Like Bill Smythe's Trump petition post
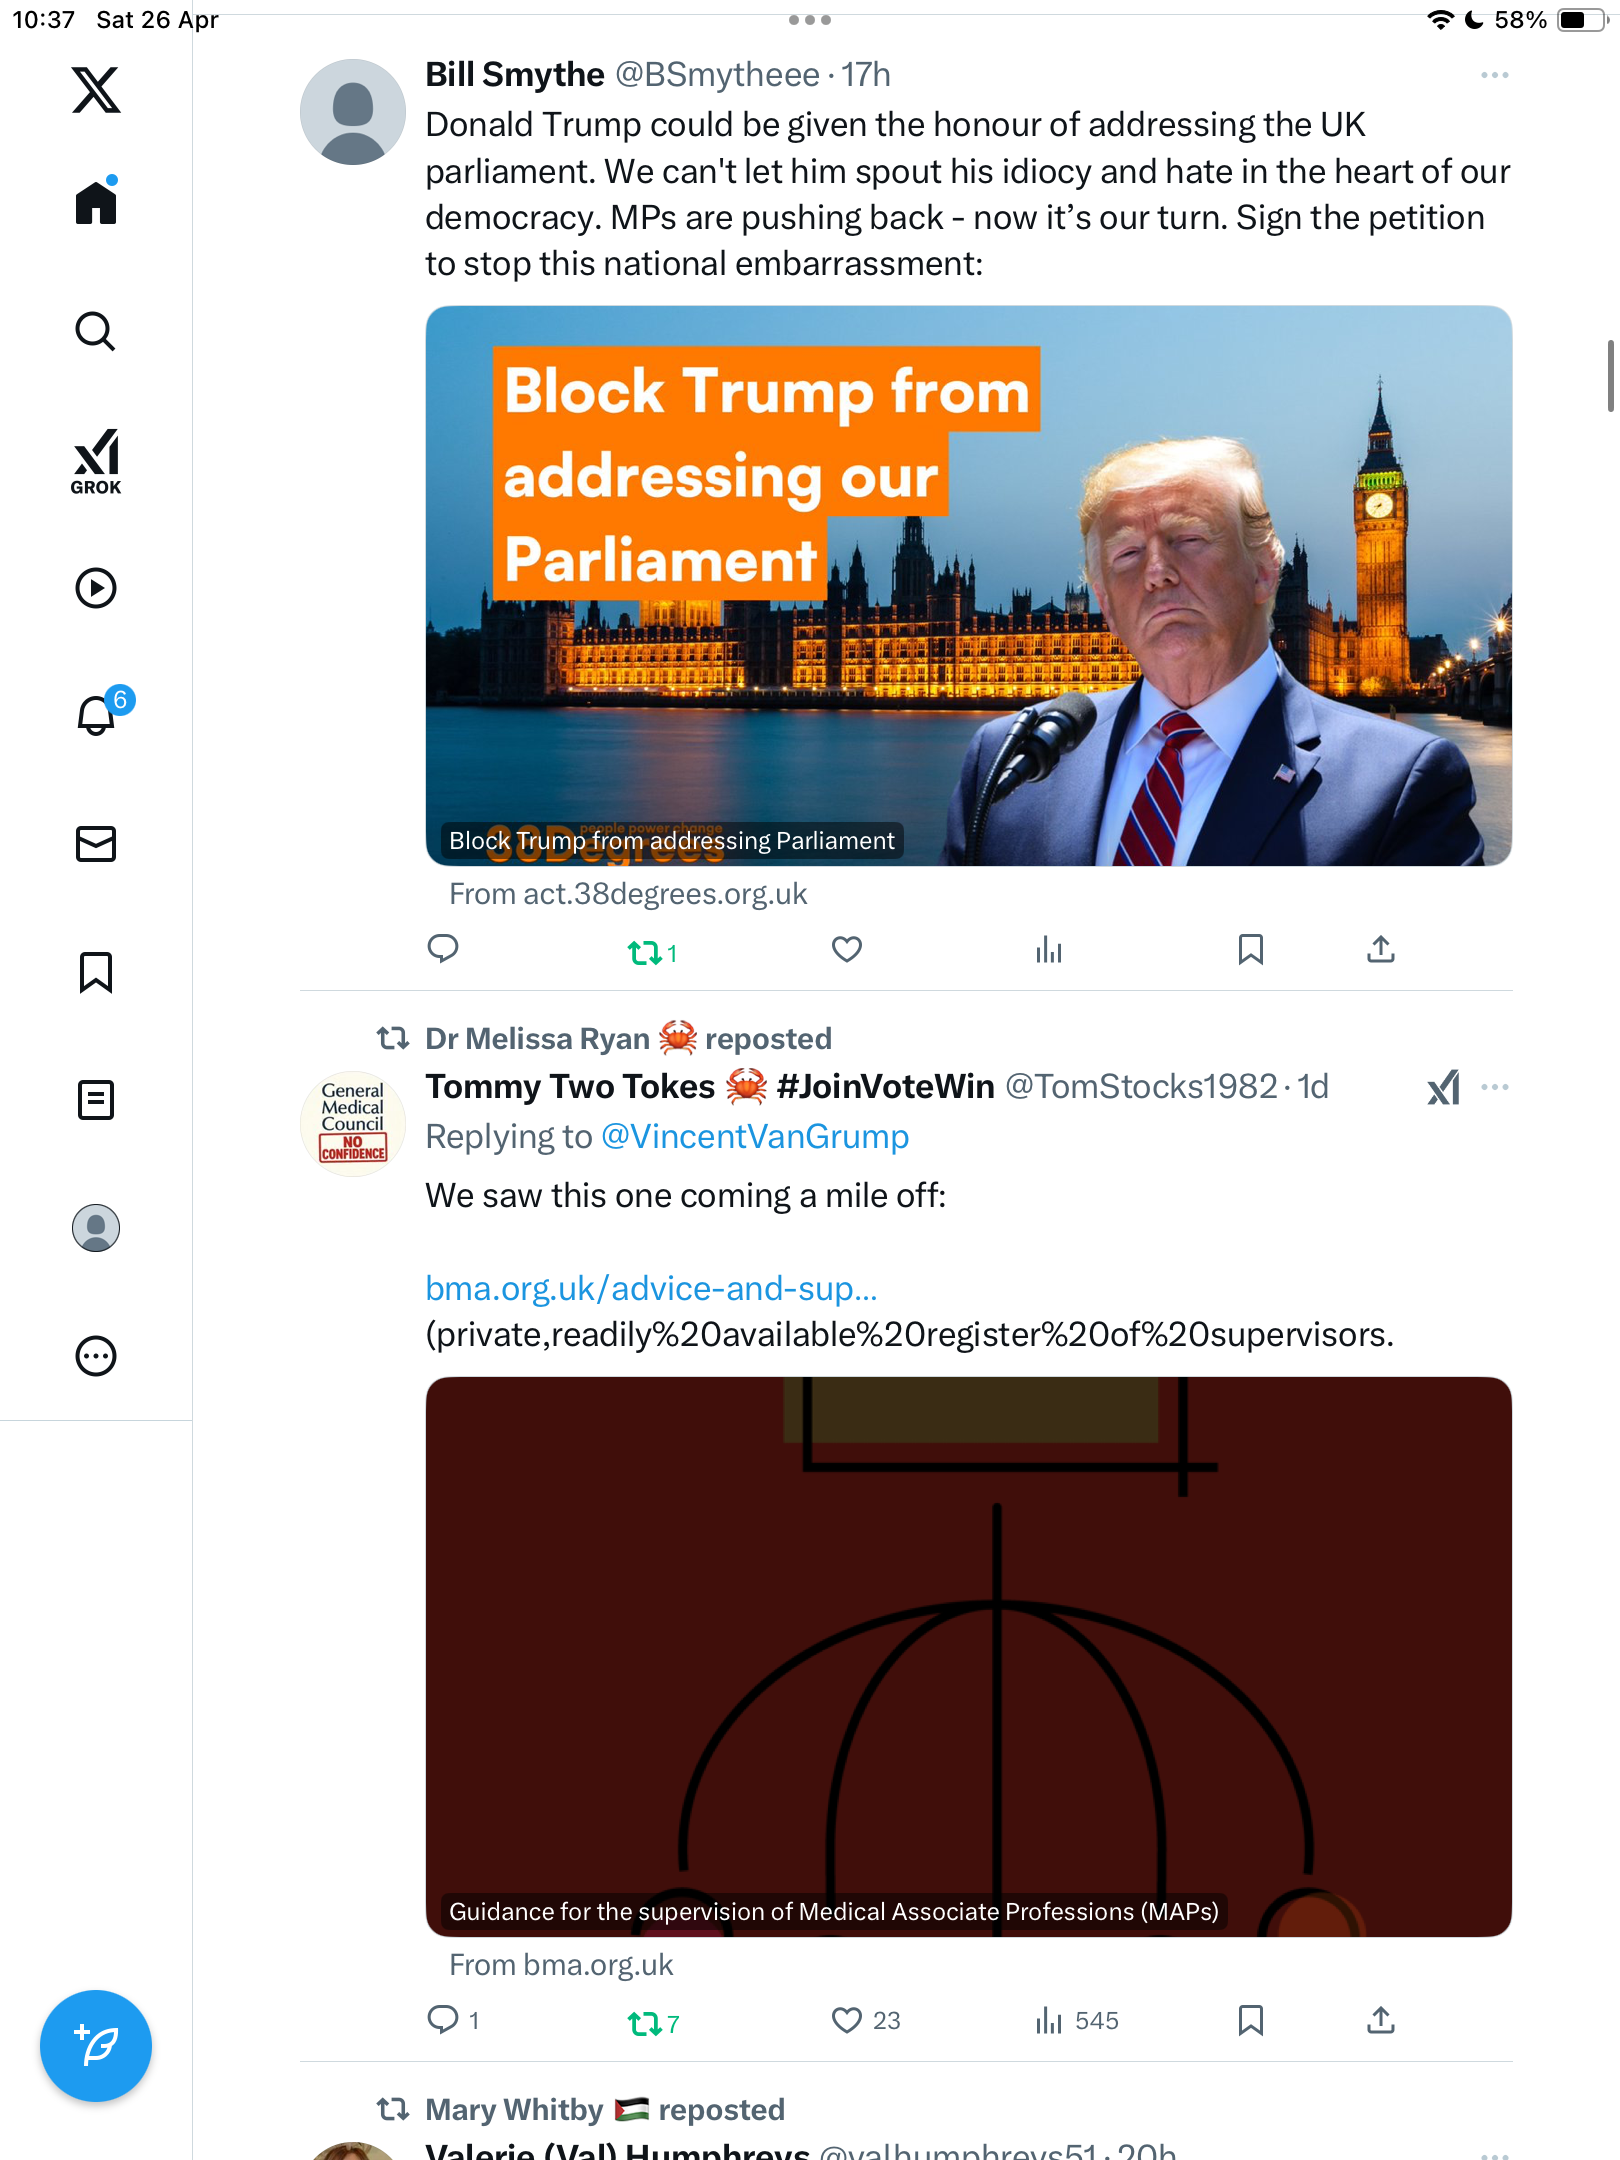 point(847,949)
